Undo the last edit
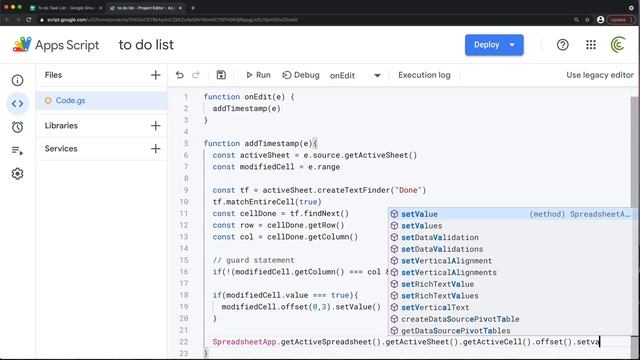Screen dimensions: 640x360 [180, 75]
